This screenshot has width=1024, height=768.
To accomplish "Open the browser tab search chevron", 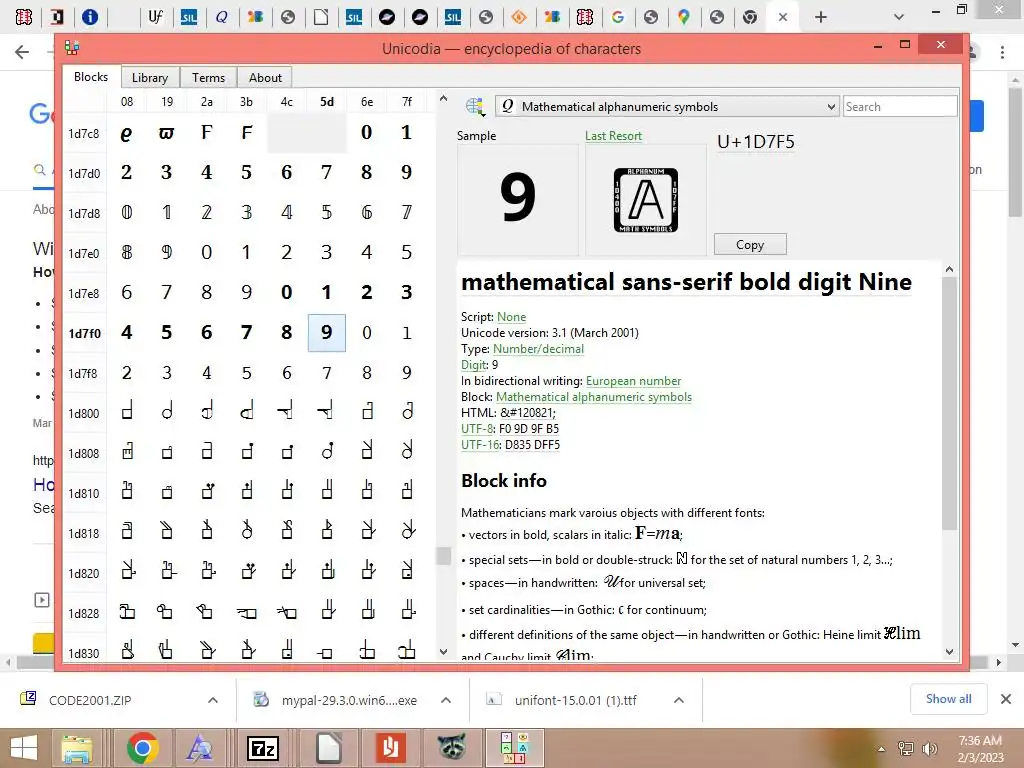I will (899, 18).
